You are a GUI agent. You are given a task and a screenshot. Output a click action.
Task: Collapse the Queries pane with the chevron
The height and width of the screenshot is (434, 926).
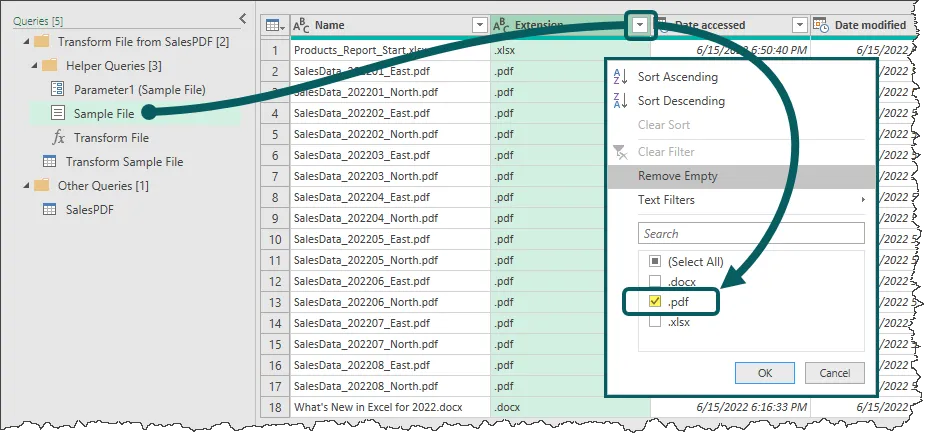(243, 18)
